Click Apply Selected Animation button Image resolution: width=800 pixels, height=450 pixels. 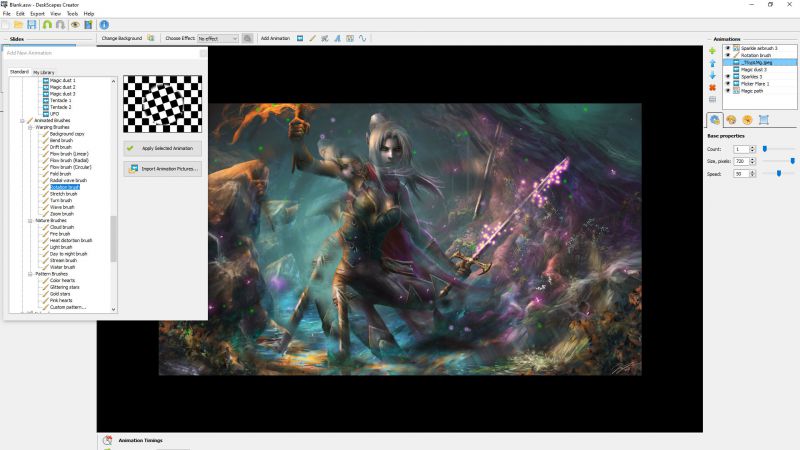[162, 147]
